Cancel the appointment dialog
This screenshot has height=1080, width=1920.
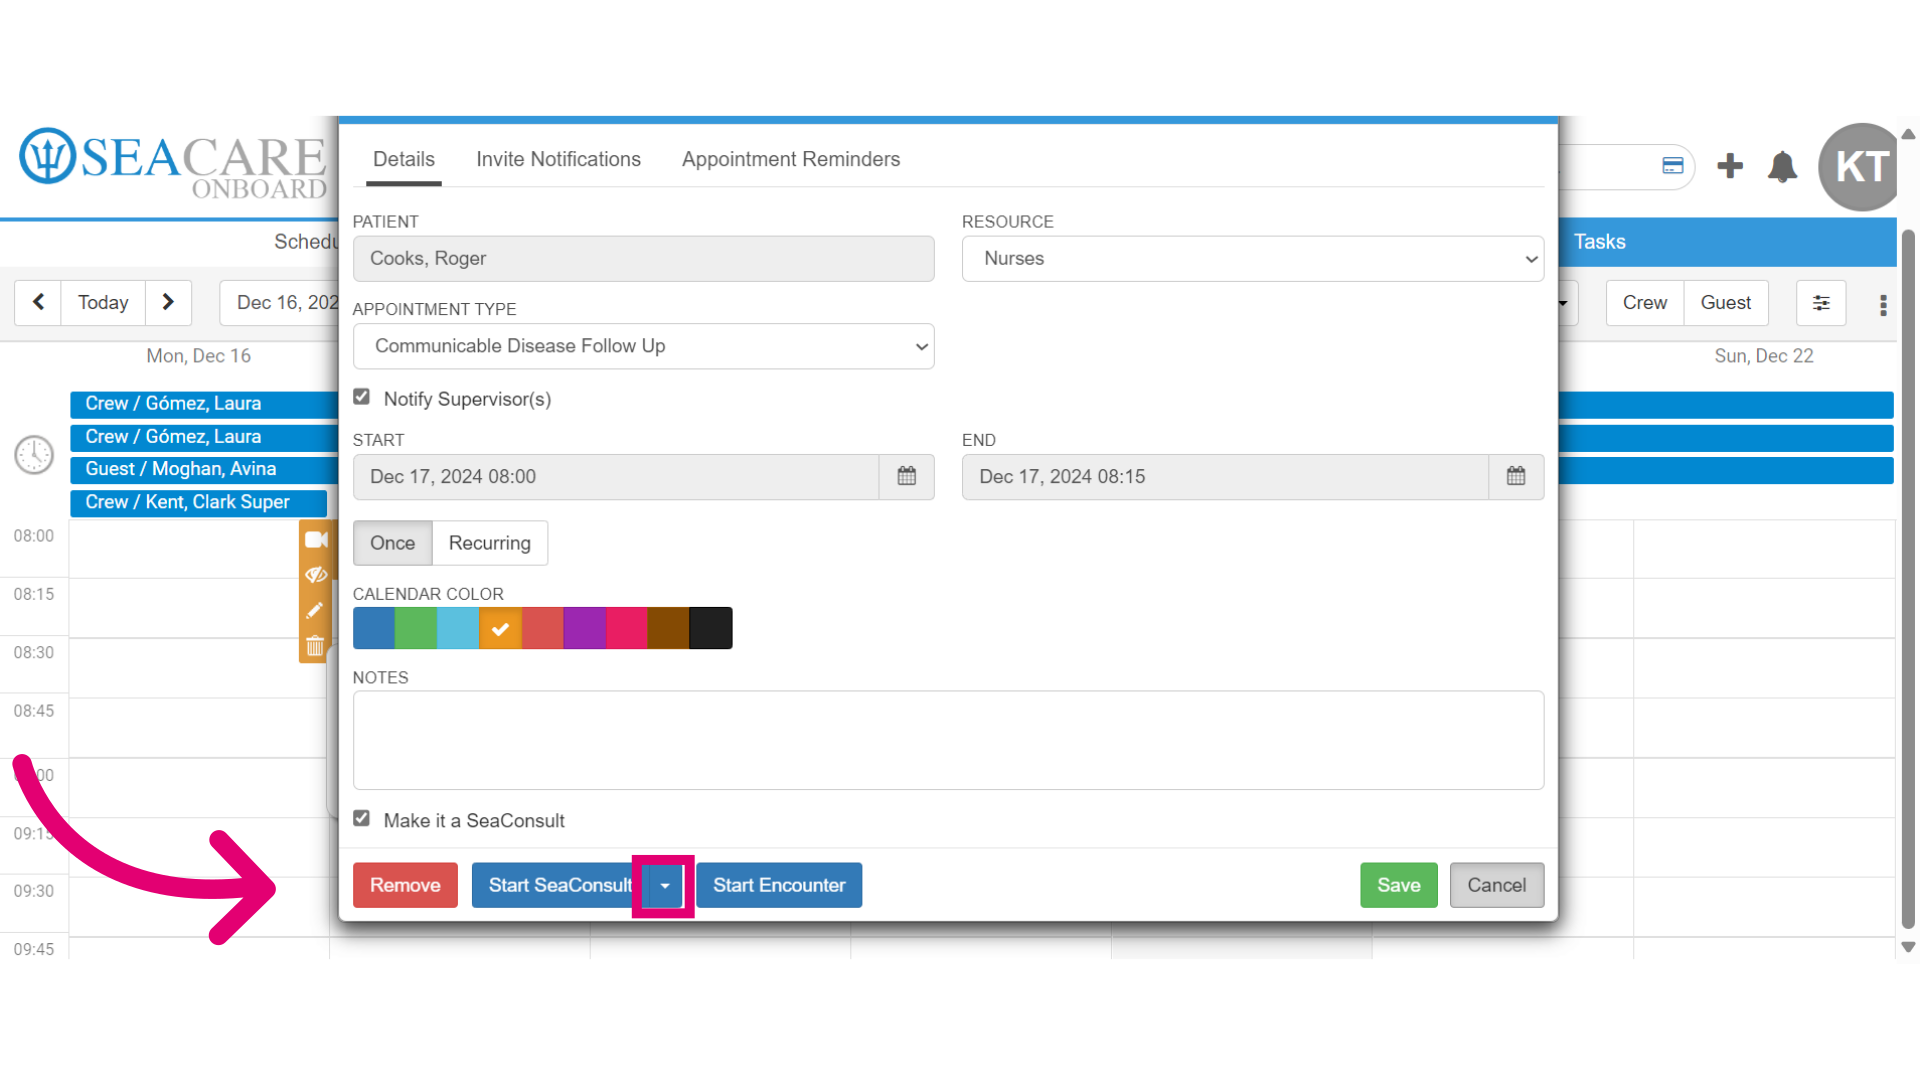(x=1496, y=885)
